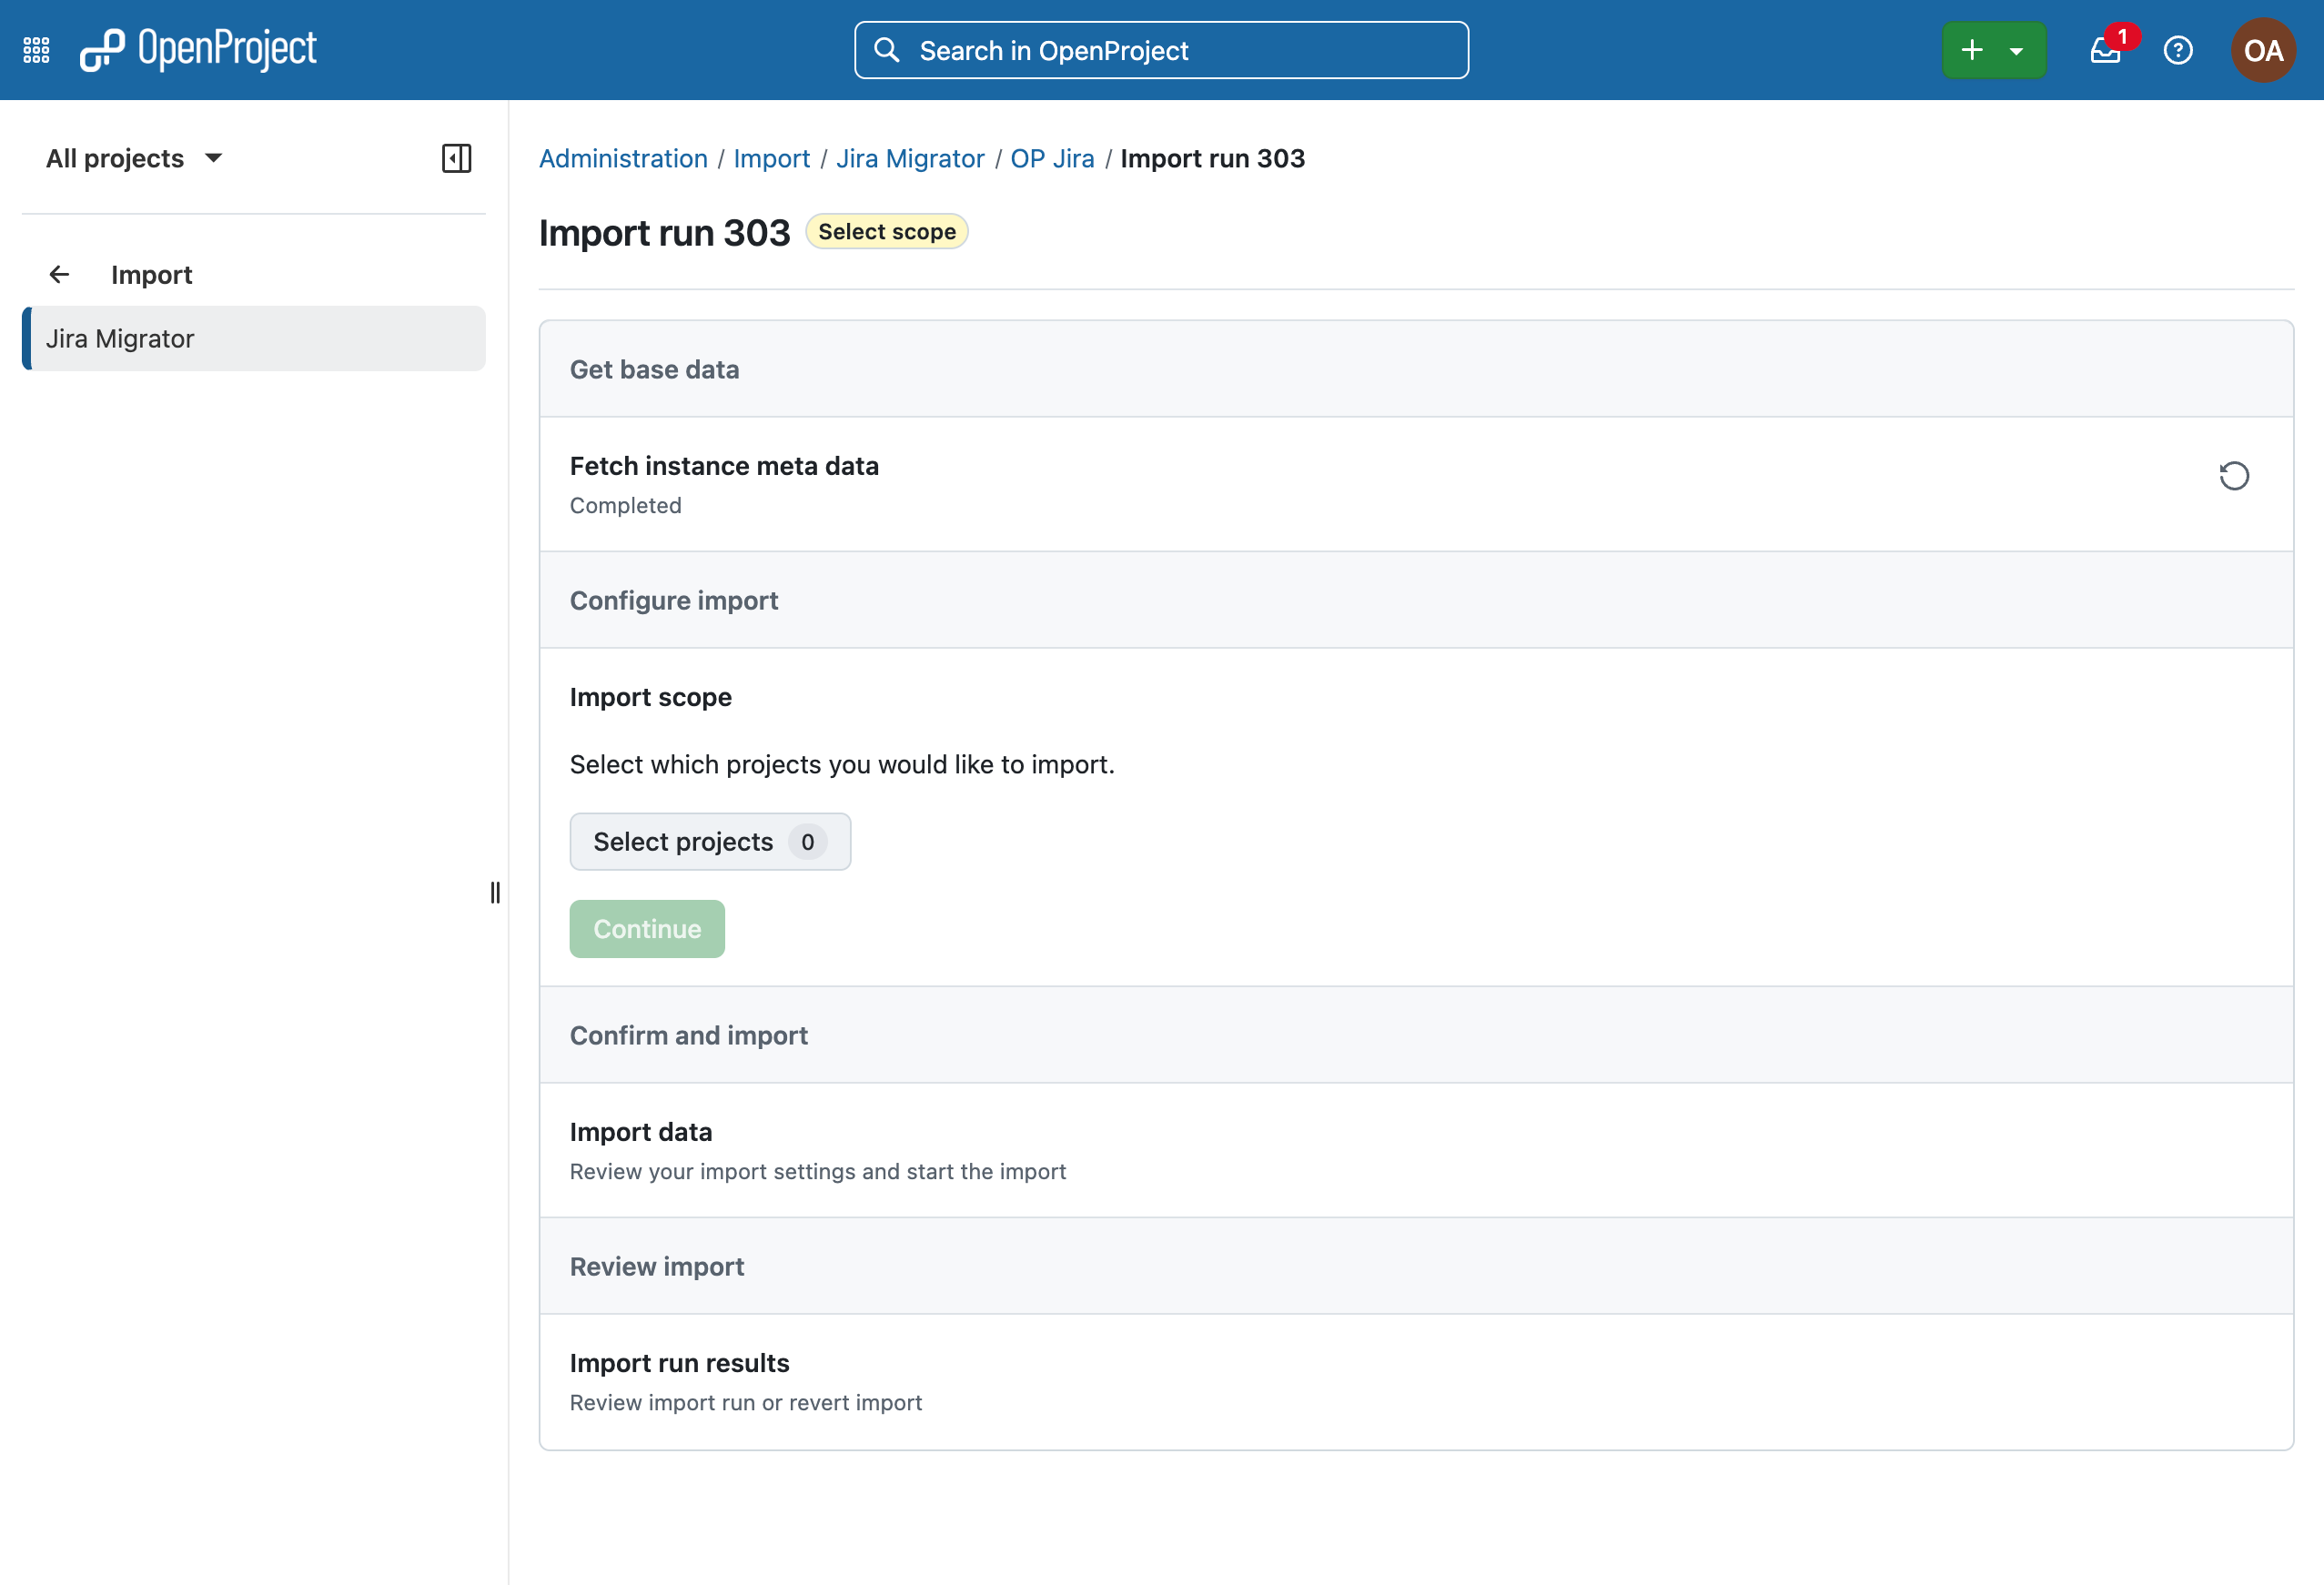2324x1585 pixels.
Task: Expand the create button dropdown arrow
Action: [x=2017, y=50]
